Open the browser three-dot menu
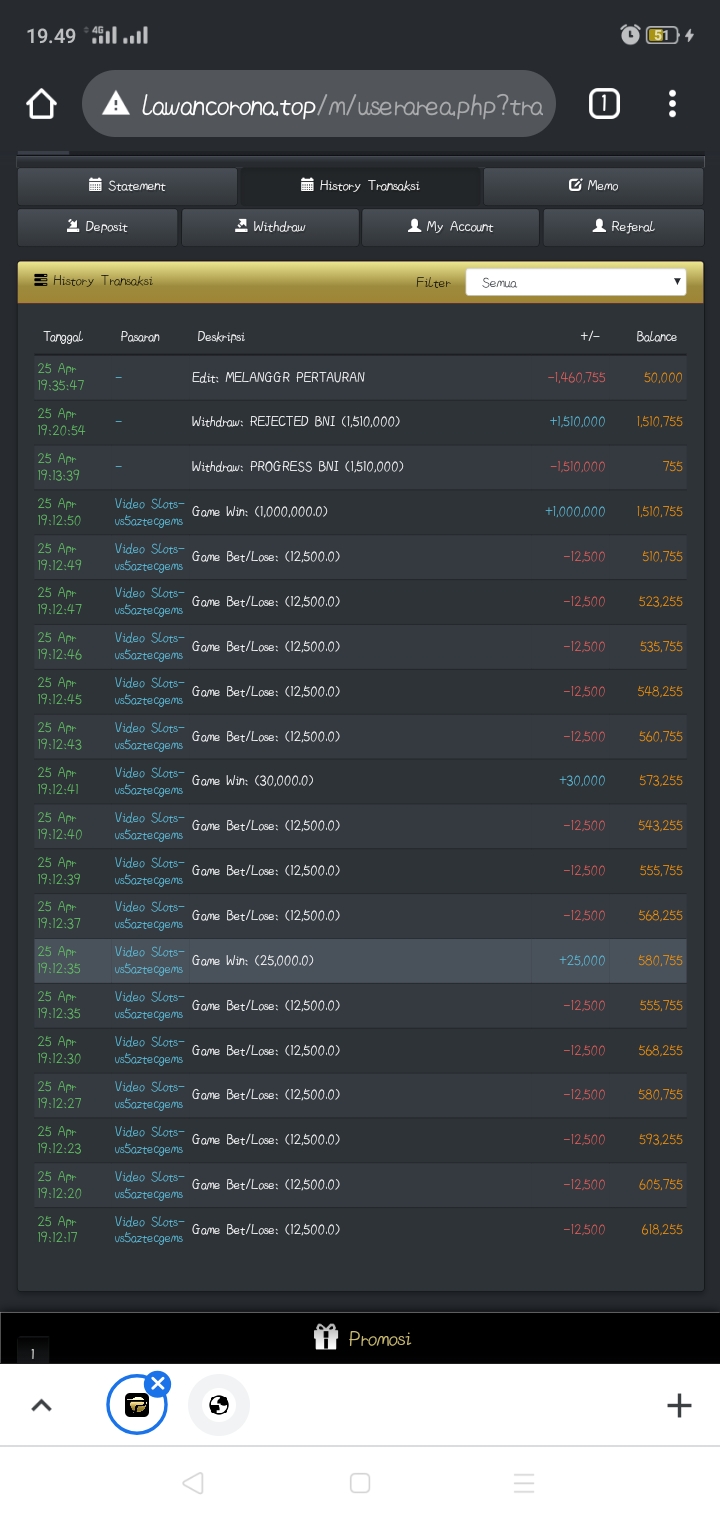The height and width of the screenshot is (1520, 720). pos(672,104)
